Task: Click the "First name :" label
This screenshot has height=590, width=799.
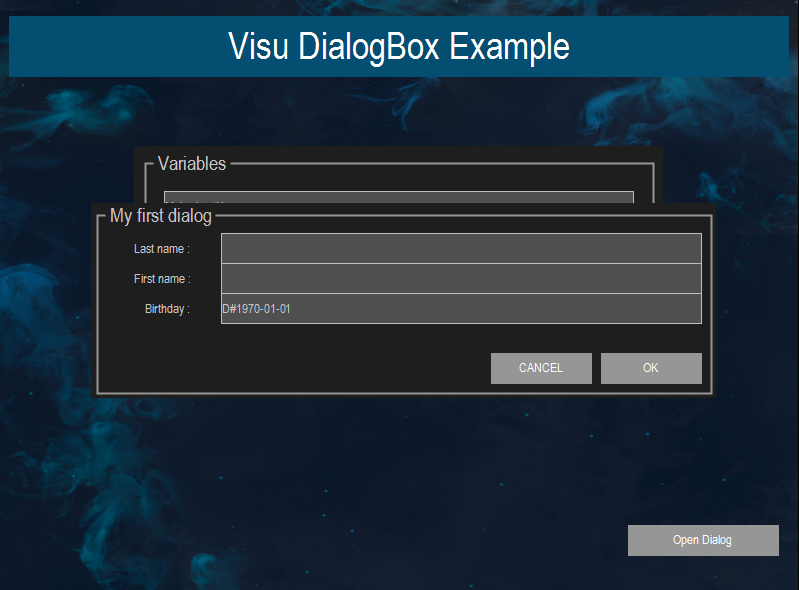Action: tap(162, 279)
